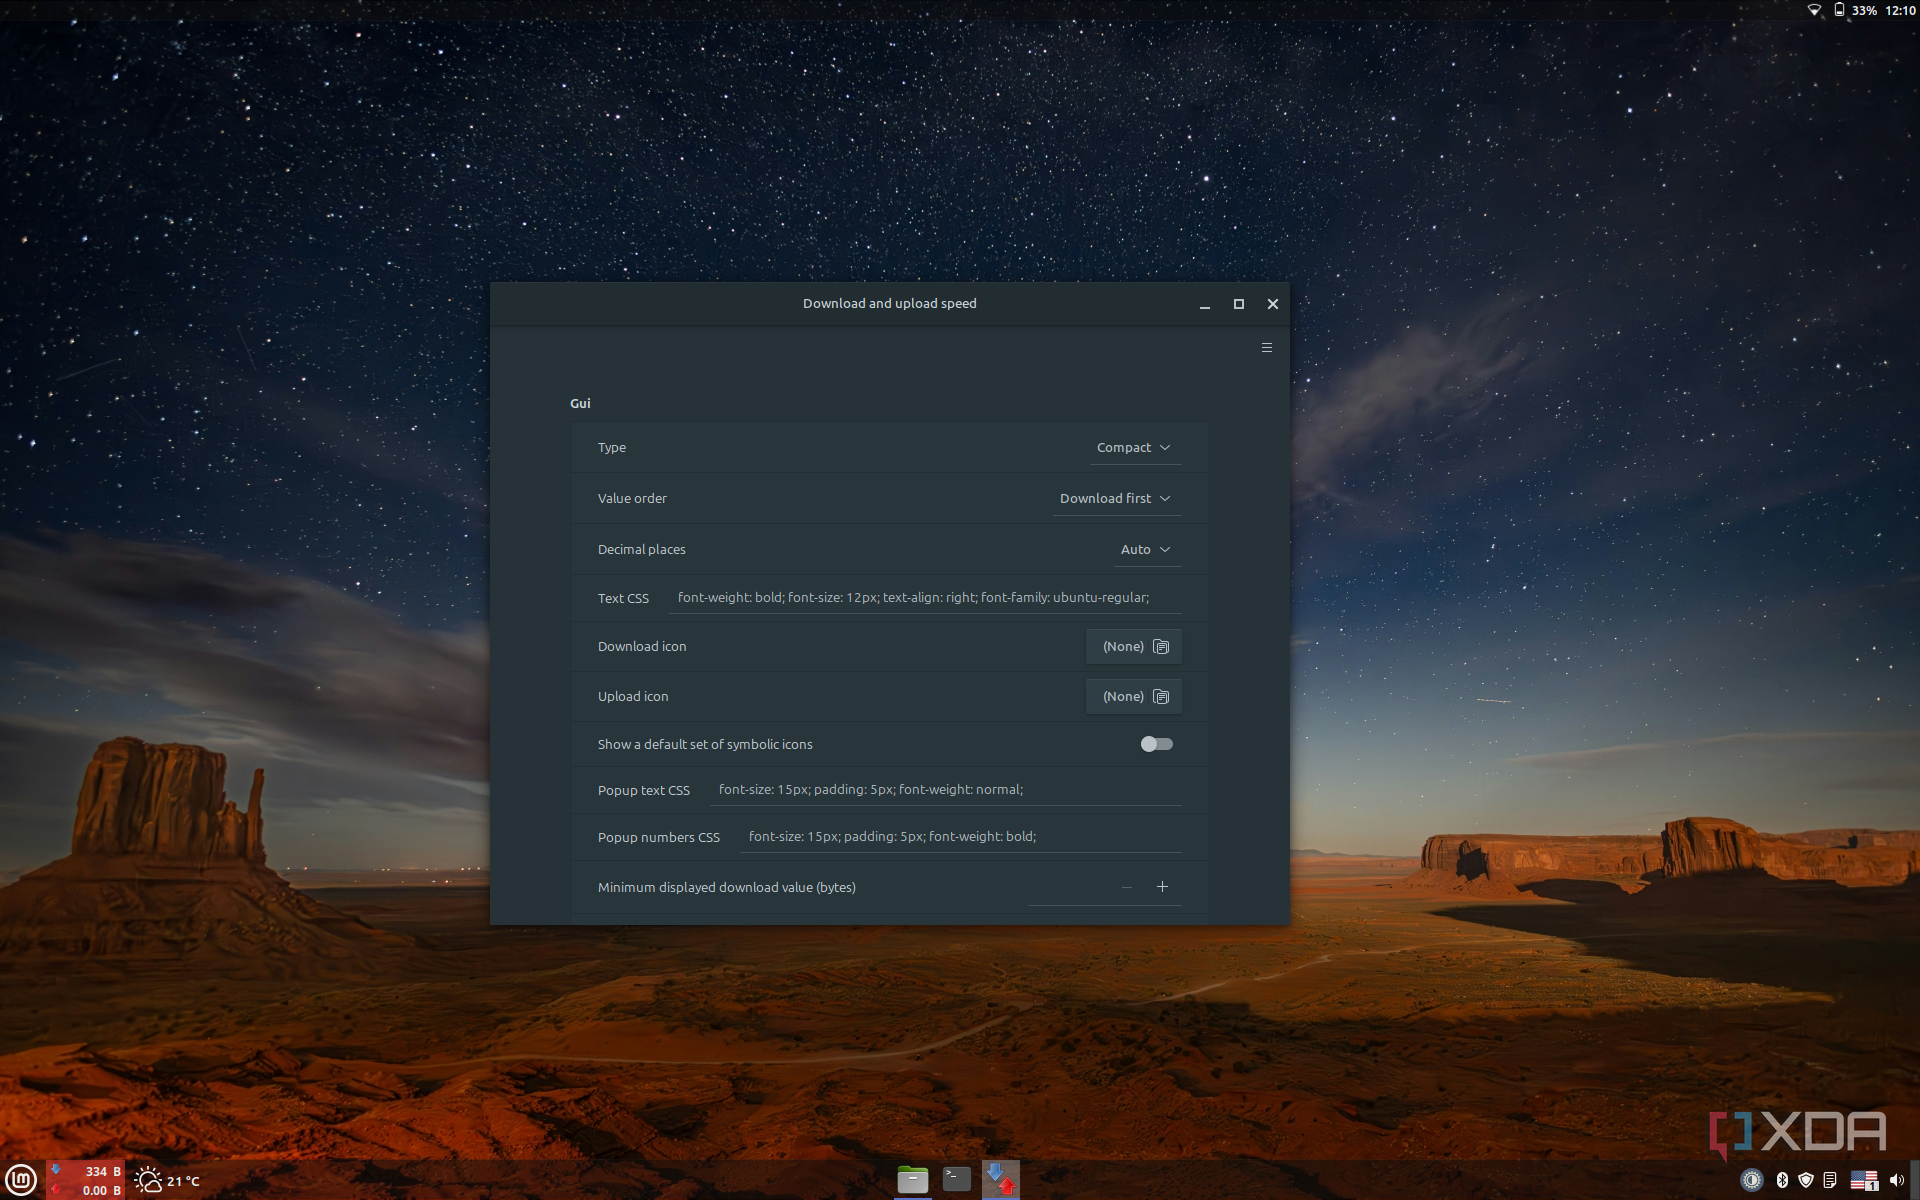Click the show desktop strip at panel edge
Image resolution: width=1920 pixels, height=1200 pixels.
pos(1915,1180)
